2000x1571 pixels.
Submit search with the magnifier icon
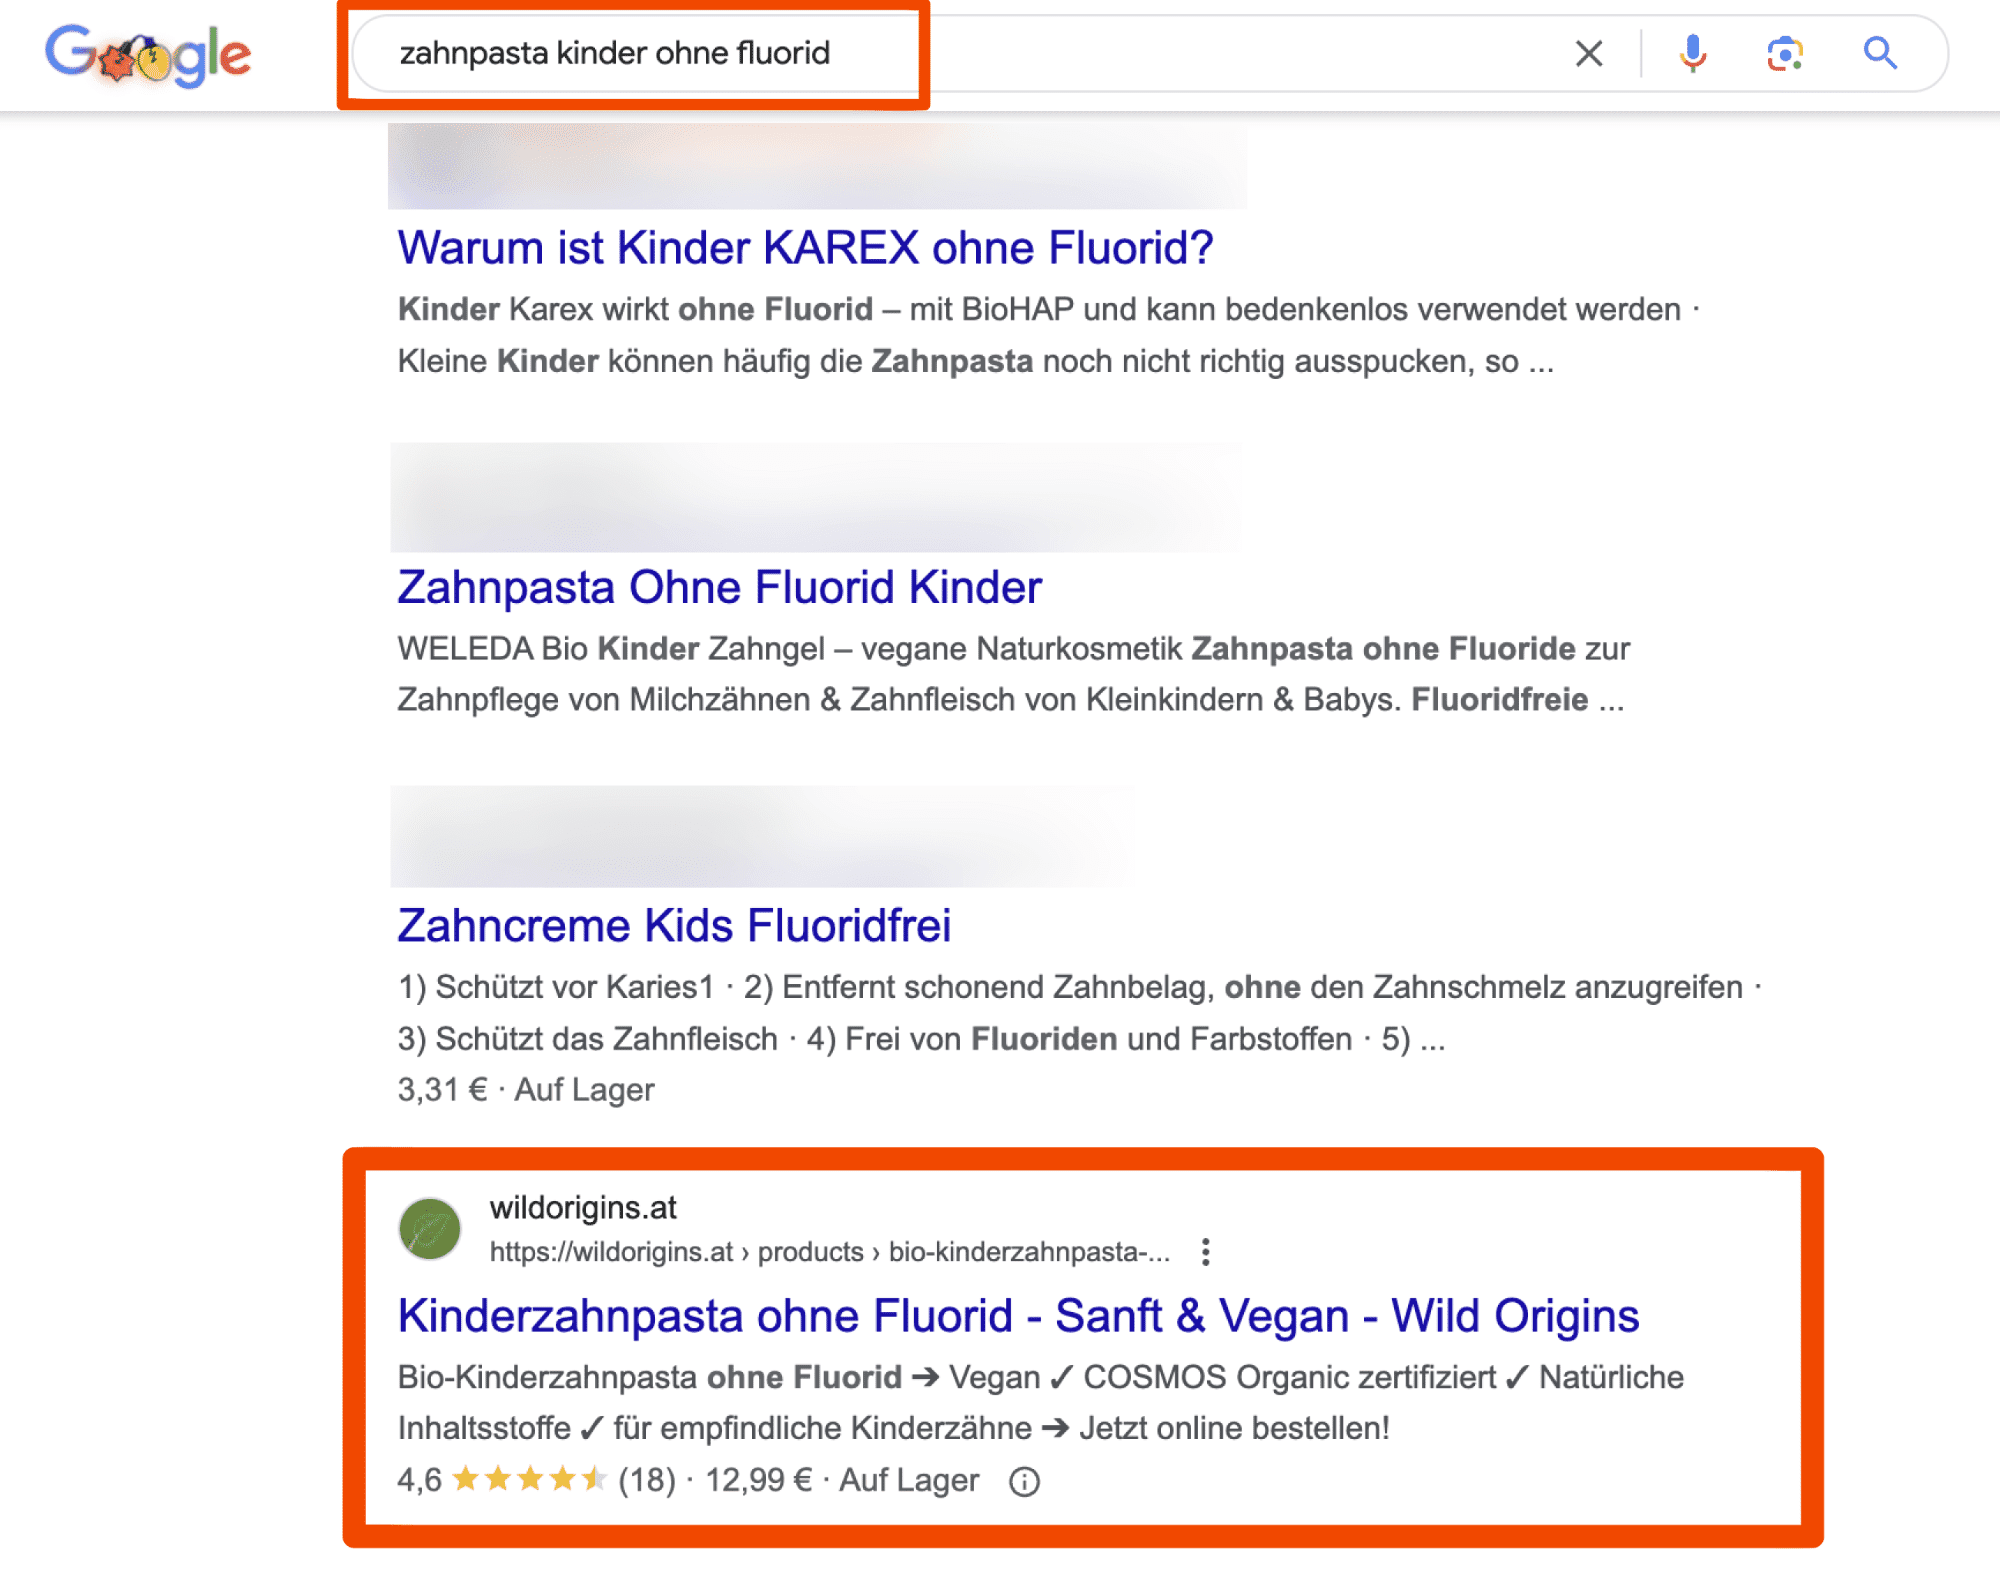[1880, 52]
